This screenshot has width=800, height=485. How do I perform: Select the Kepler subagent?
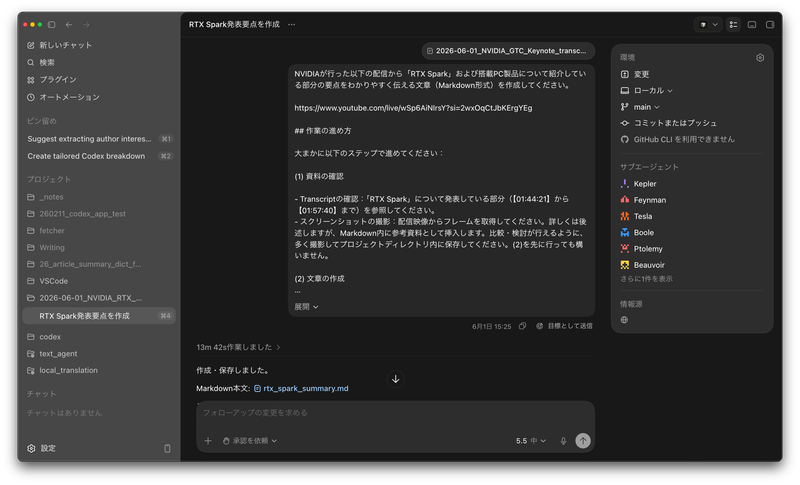point(639,184)
